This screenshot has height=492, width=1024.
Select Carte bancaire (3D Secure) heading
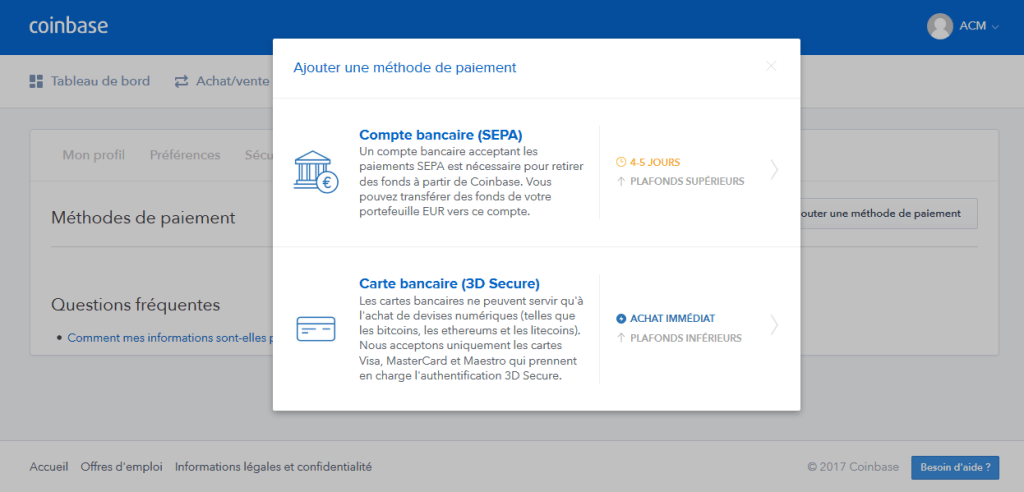(x=449, y=284)
